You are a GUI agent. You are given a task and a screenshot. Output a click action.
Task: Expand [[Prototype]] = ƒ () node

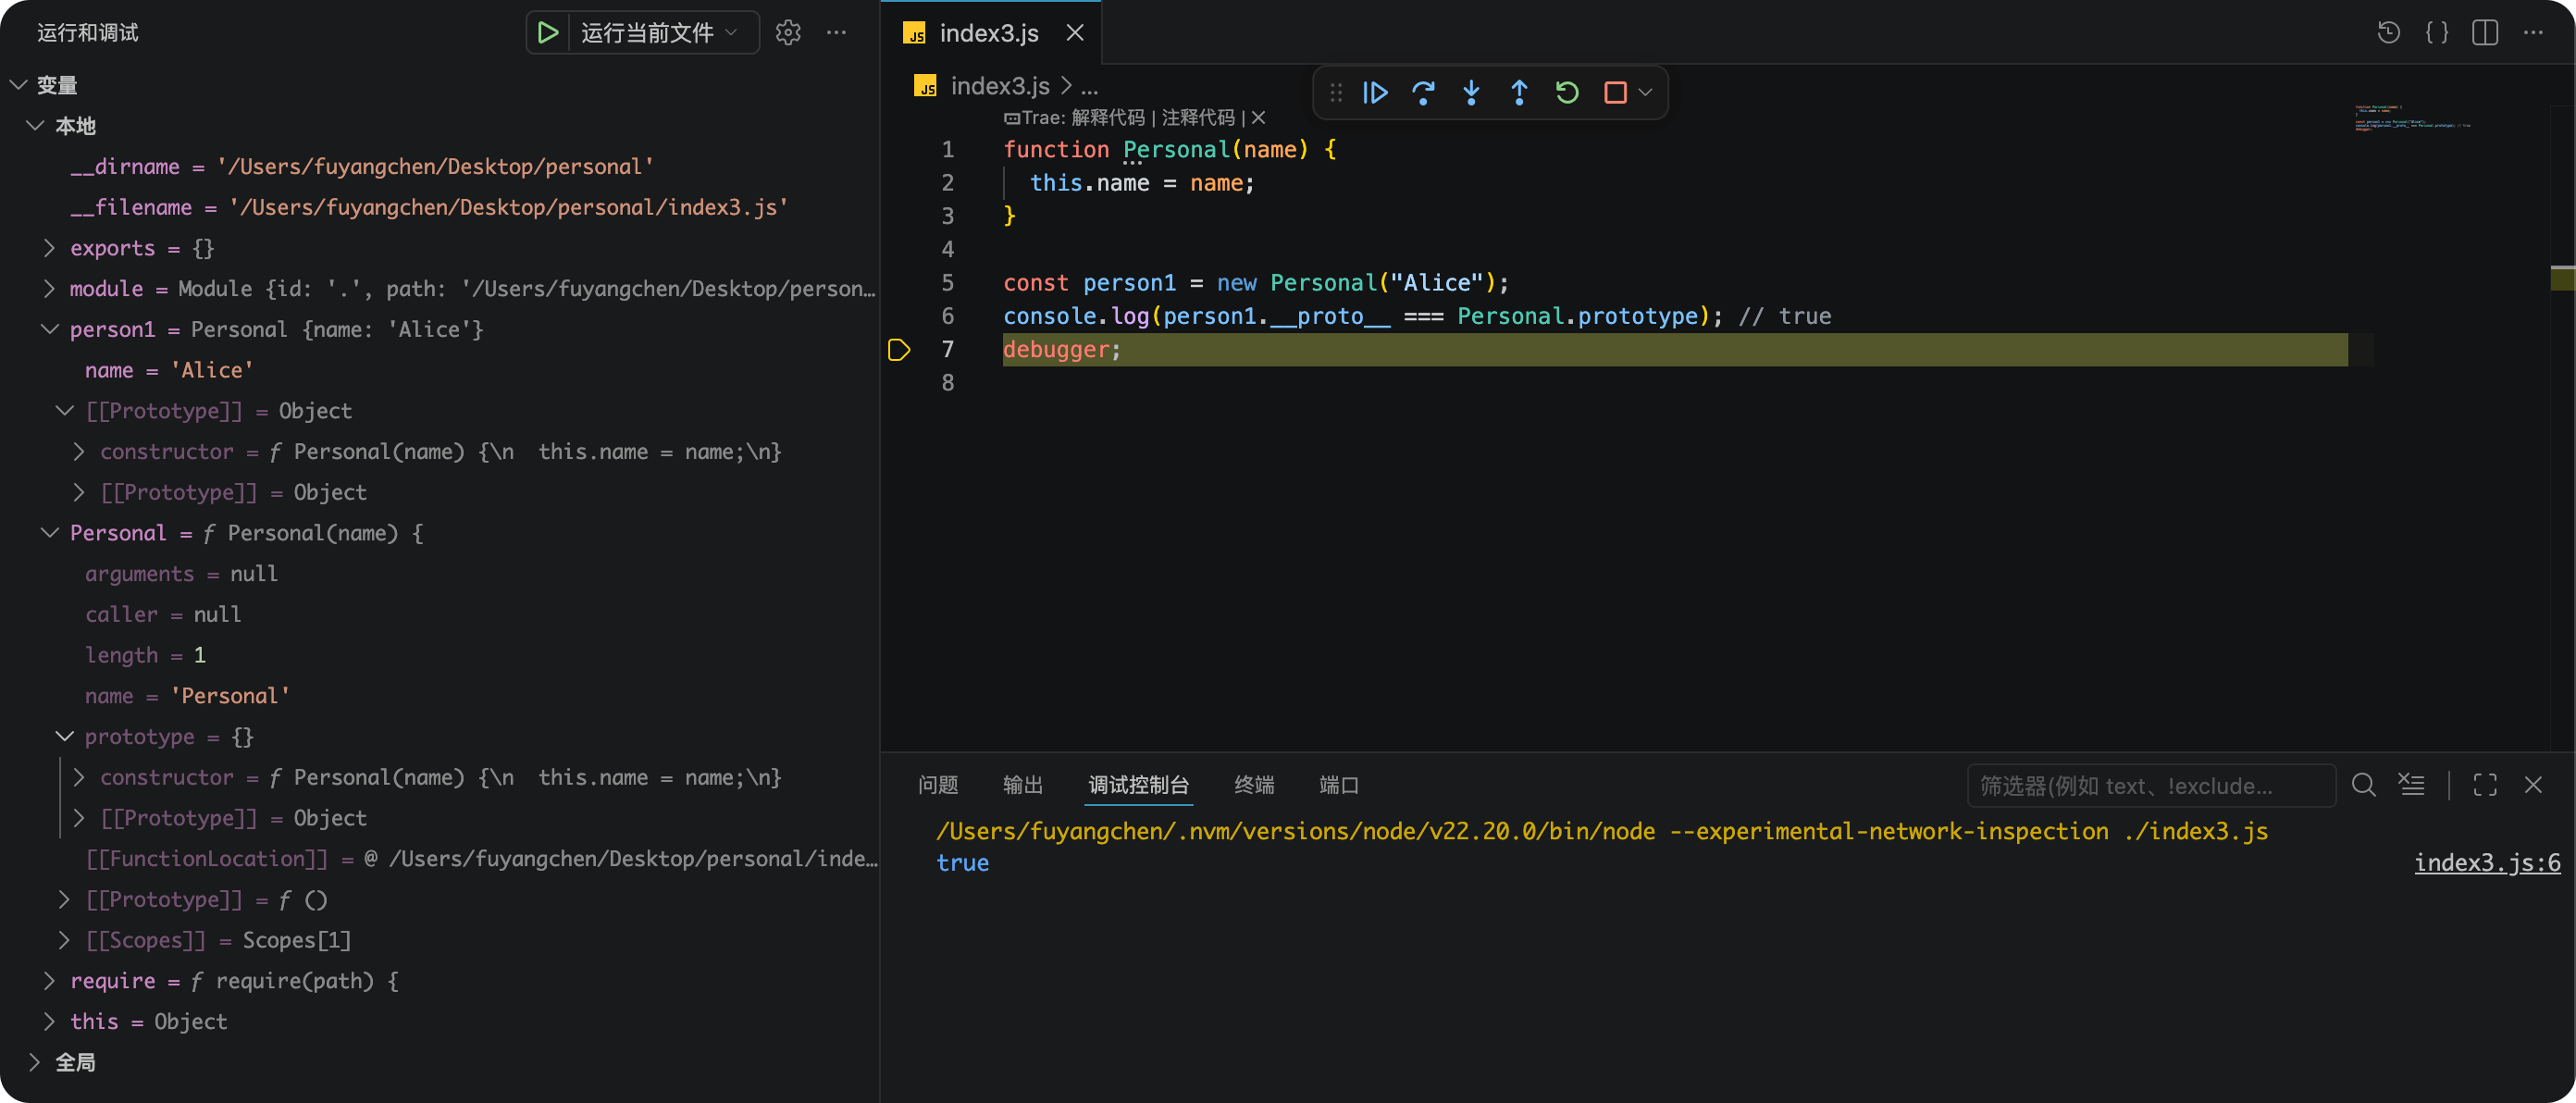(x=65, y=900)
